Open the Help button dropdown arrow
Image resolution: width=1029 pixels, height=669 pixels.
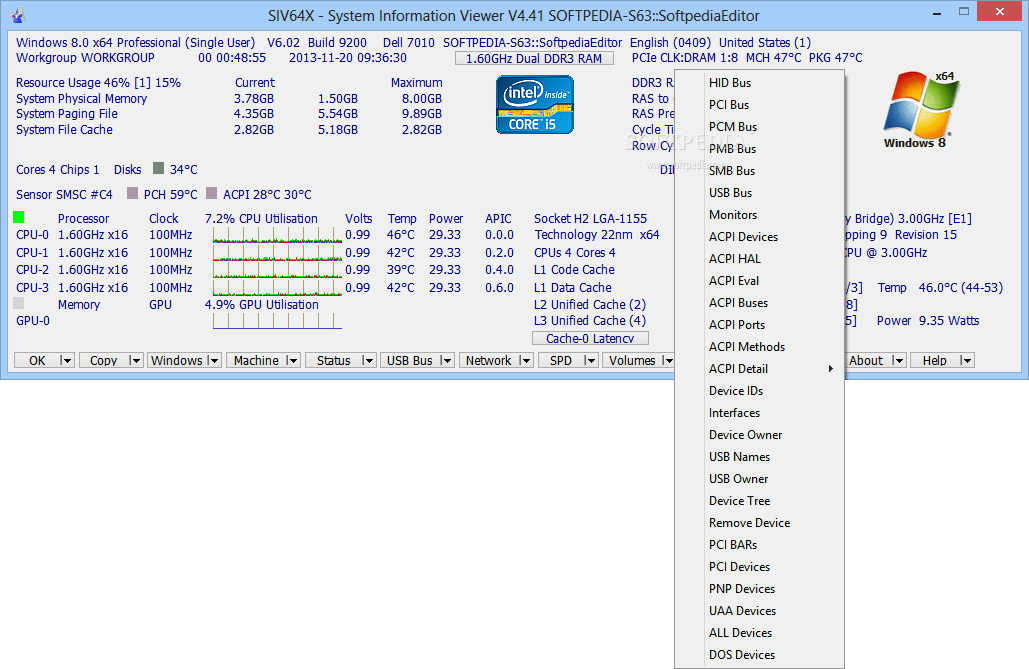point(965,360)
